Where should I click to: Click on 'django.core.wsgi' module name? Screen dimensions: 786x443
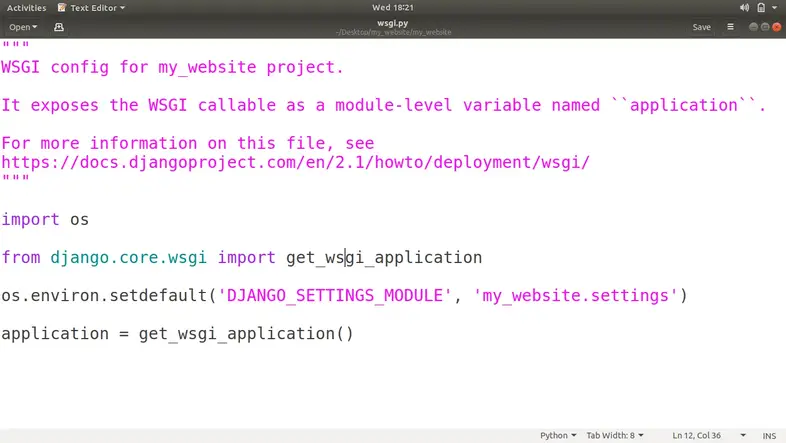(x=128, y=258)
